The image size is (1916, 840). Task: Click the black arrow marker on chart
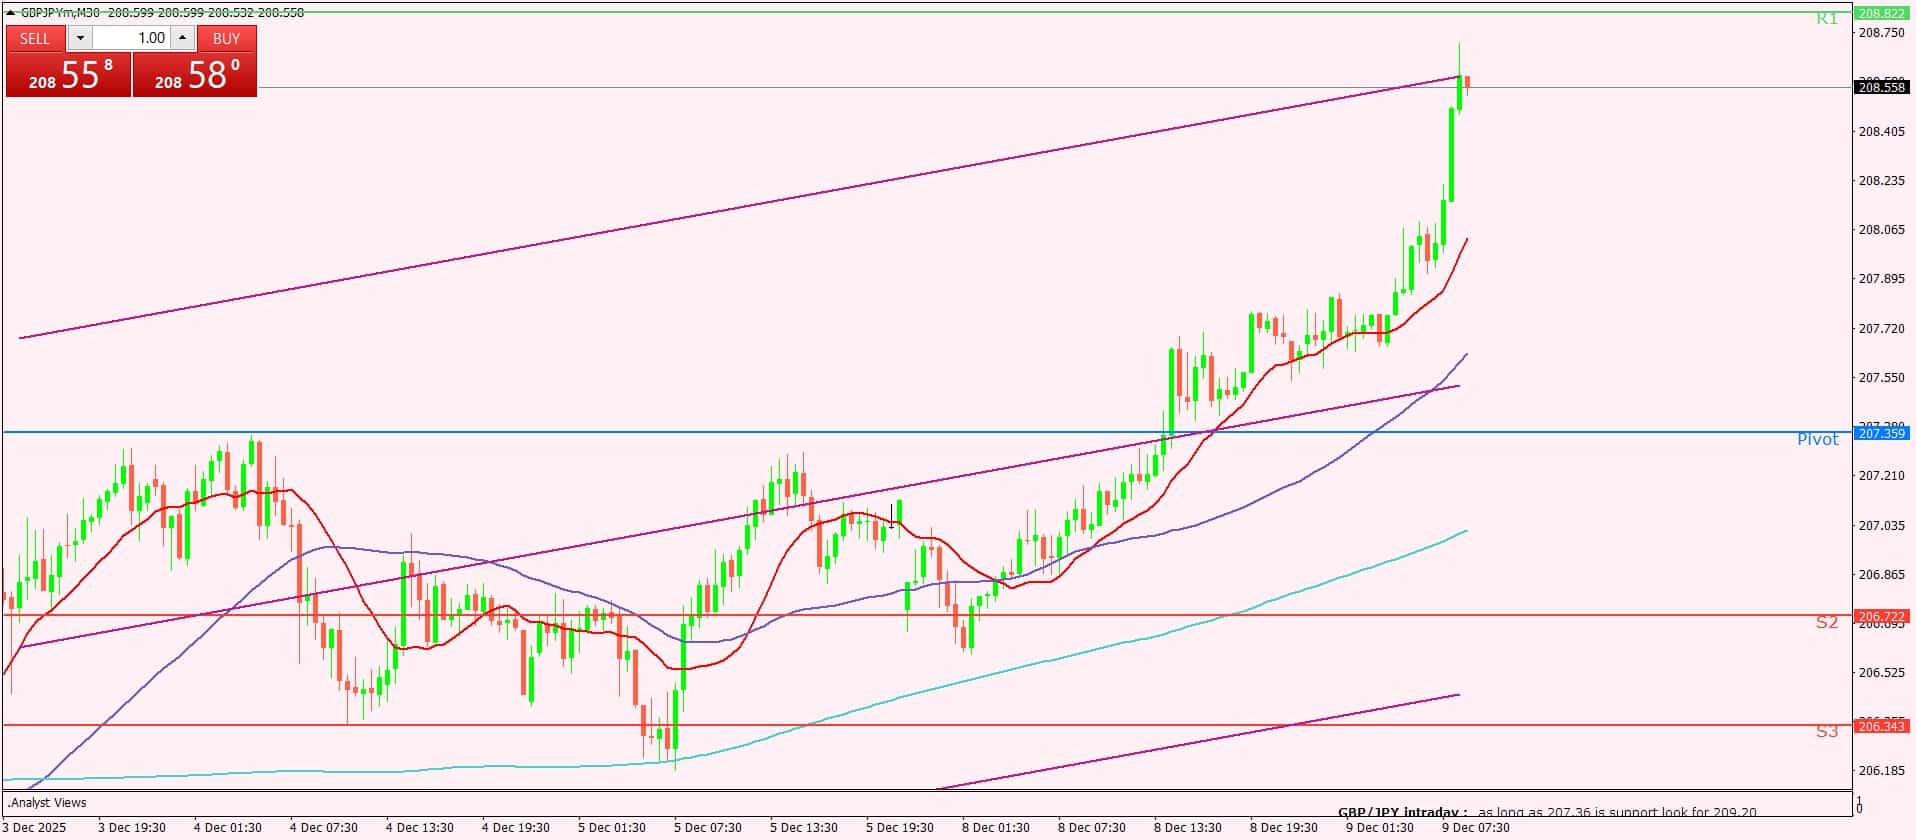coord(892,515)
